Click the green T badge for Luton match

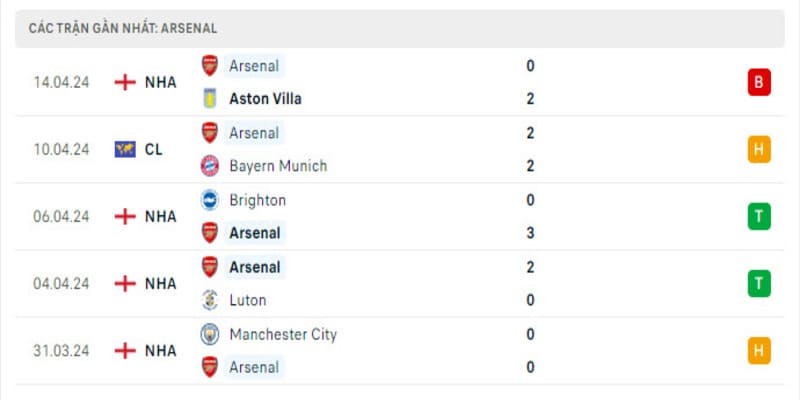[x=758, y=283]
